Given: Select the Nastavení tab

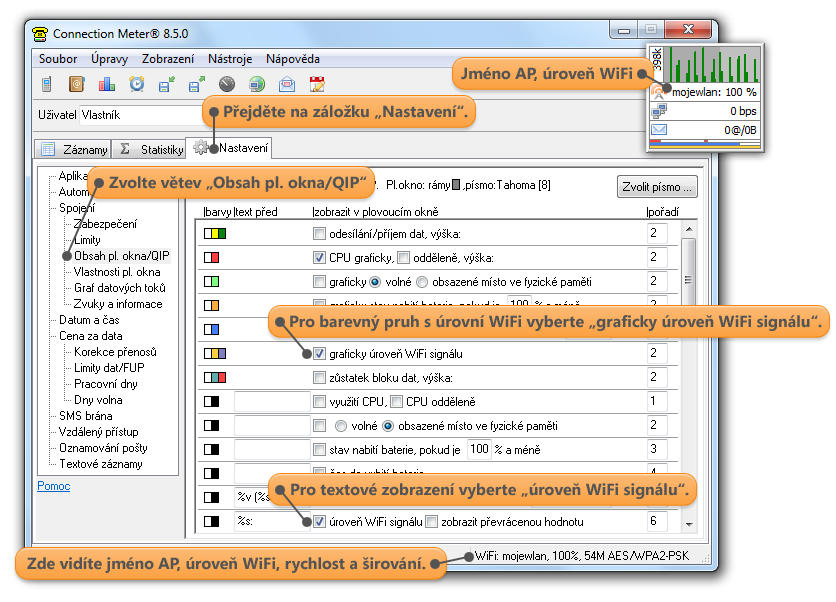Looking at the screenshot, I should coord(229,148).
